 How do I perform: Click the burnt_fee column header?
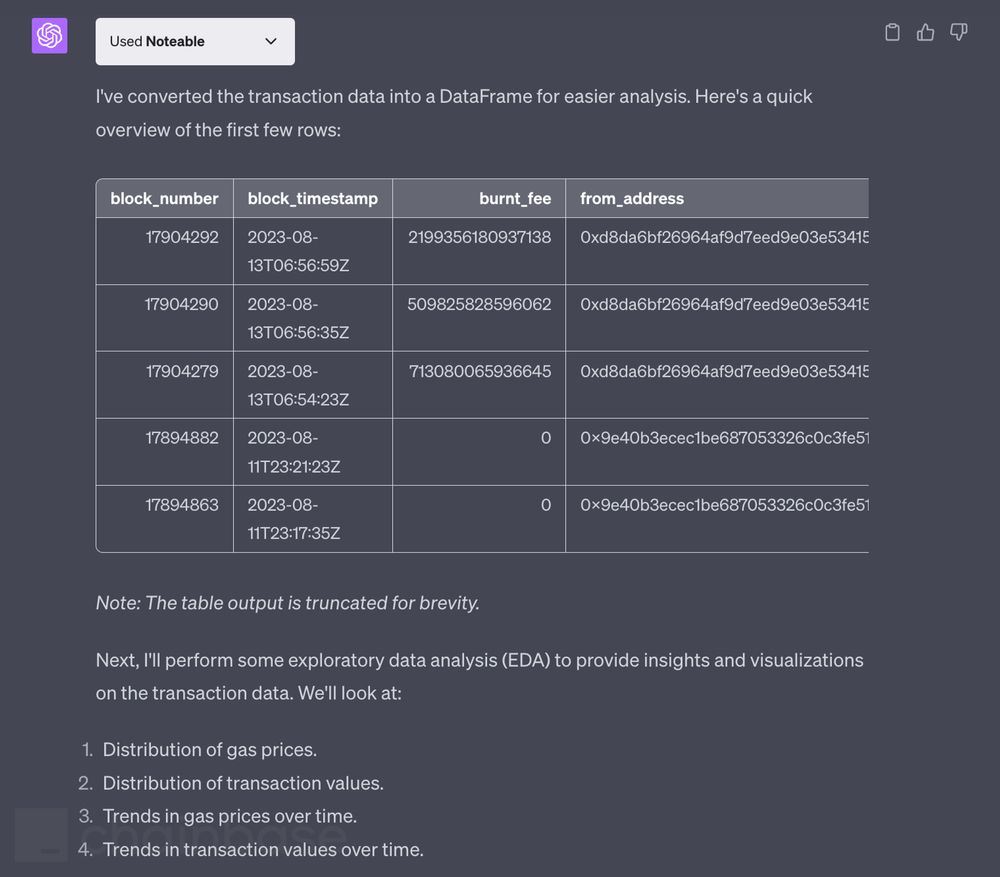(x=515, y=198)
